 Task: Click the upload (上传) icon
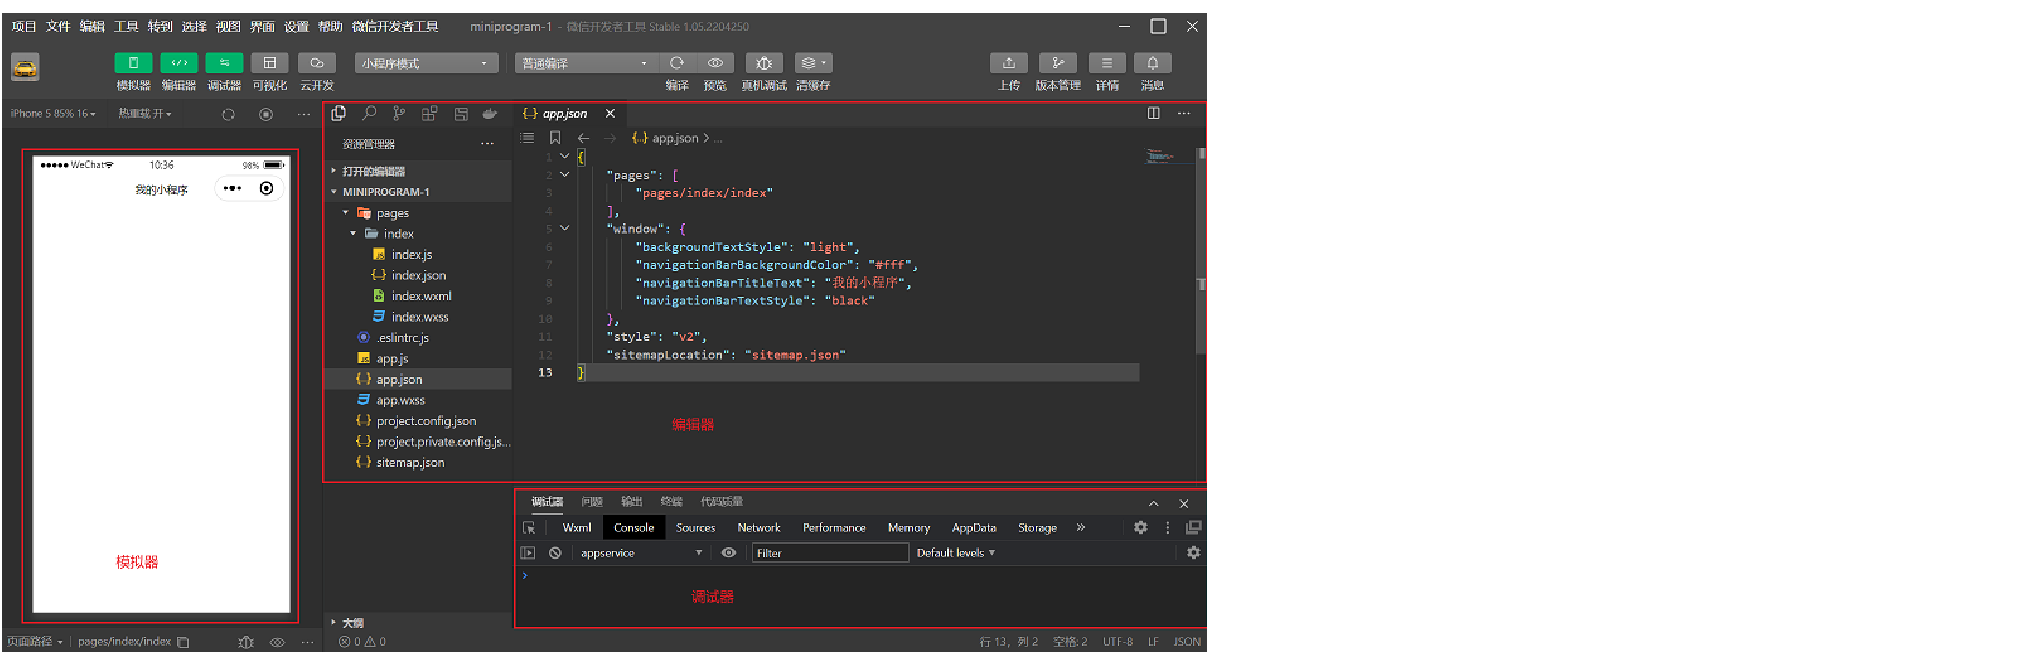[x=1009, y=63]
